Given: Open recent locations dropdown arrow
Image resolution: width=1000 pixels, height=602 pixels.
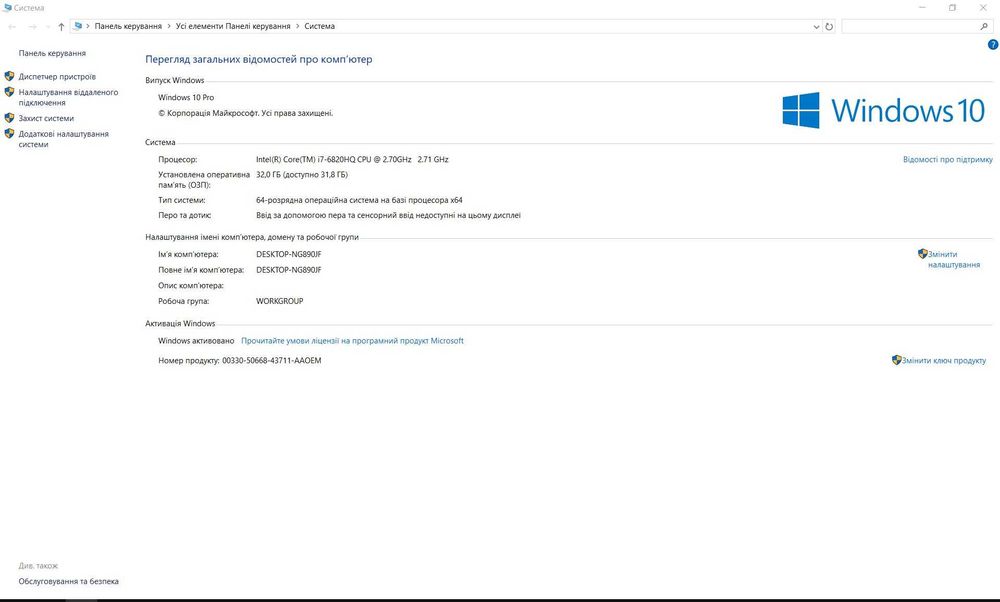Looking at the screenshot, I should [47, 27].
